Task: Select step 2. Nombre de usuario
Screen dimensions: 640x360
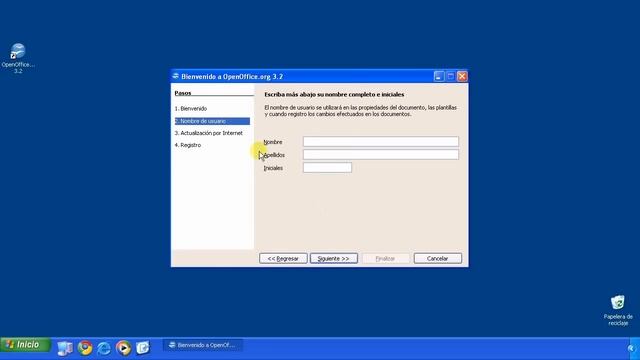Action: point(212,121)
